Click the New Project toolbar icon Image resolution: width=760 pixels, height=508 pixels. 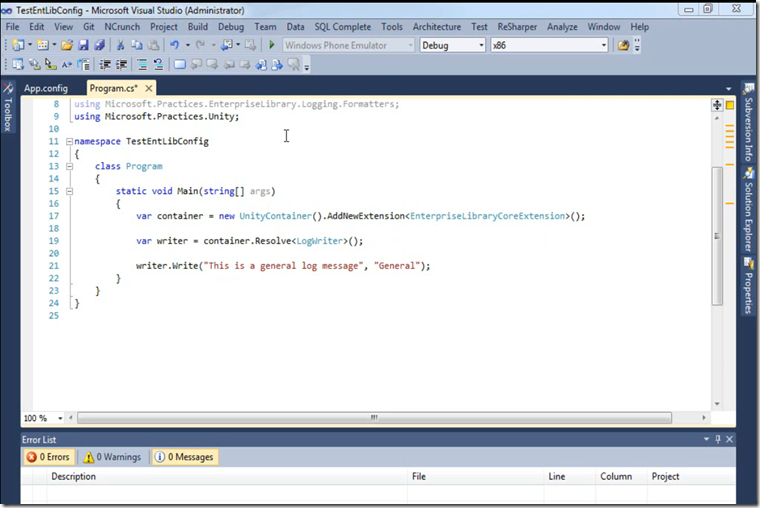coord(18,45)
